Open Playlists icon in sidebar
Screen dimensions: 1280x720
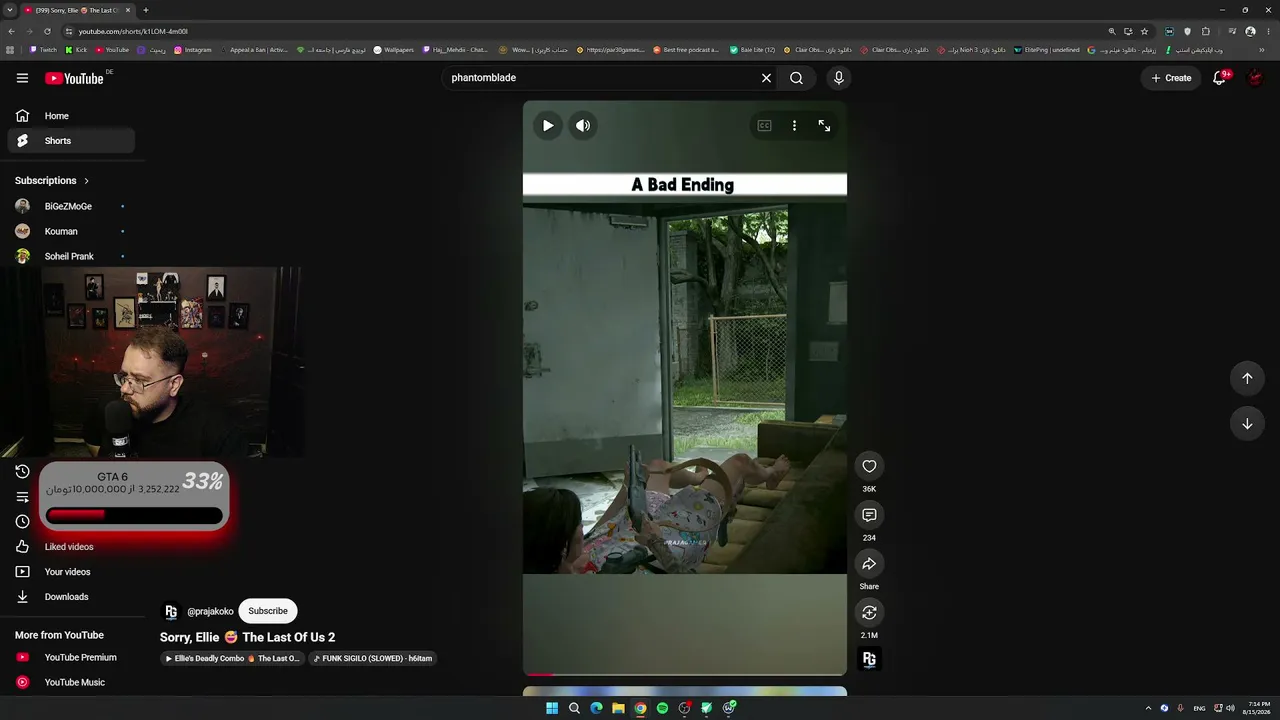pos(22,497)
